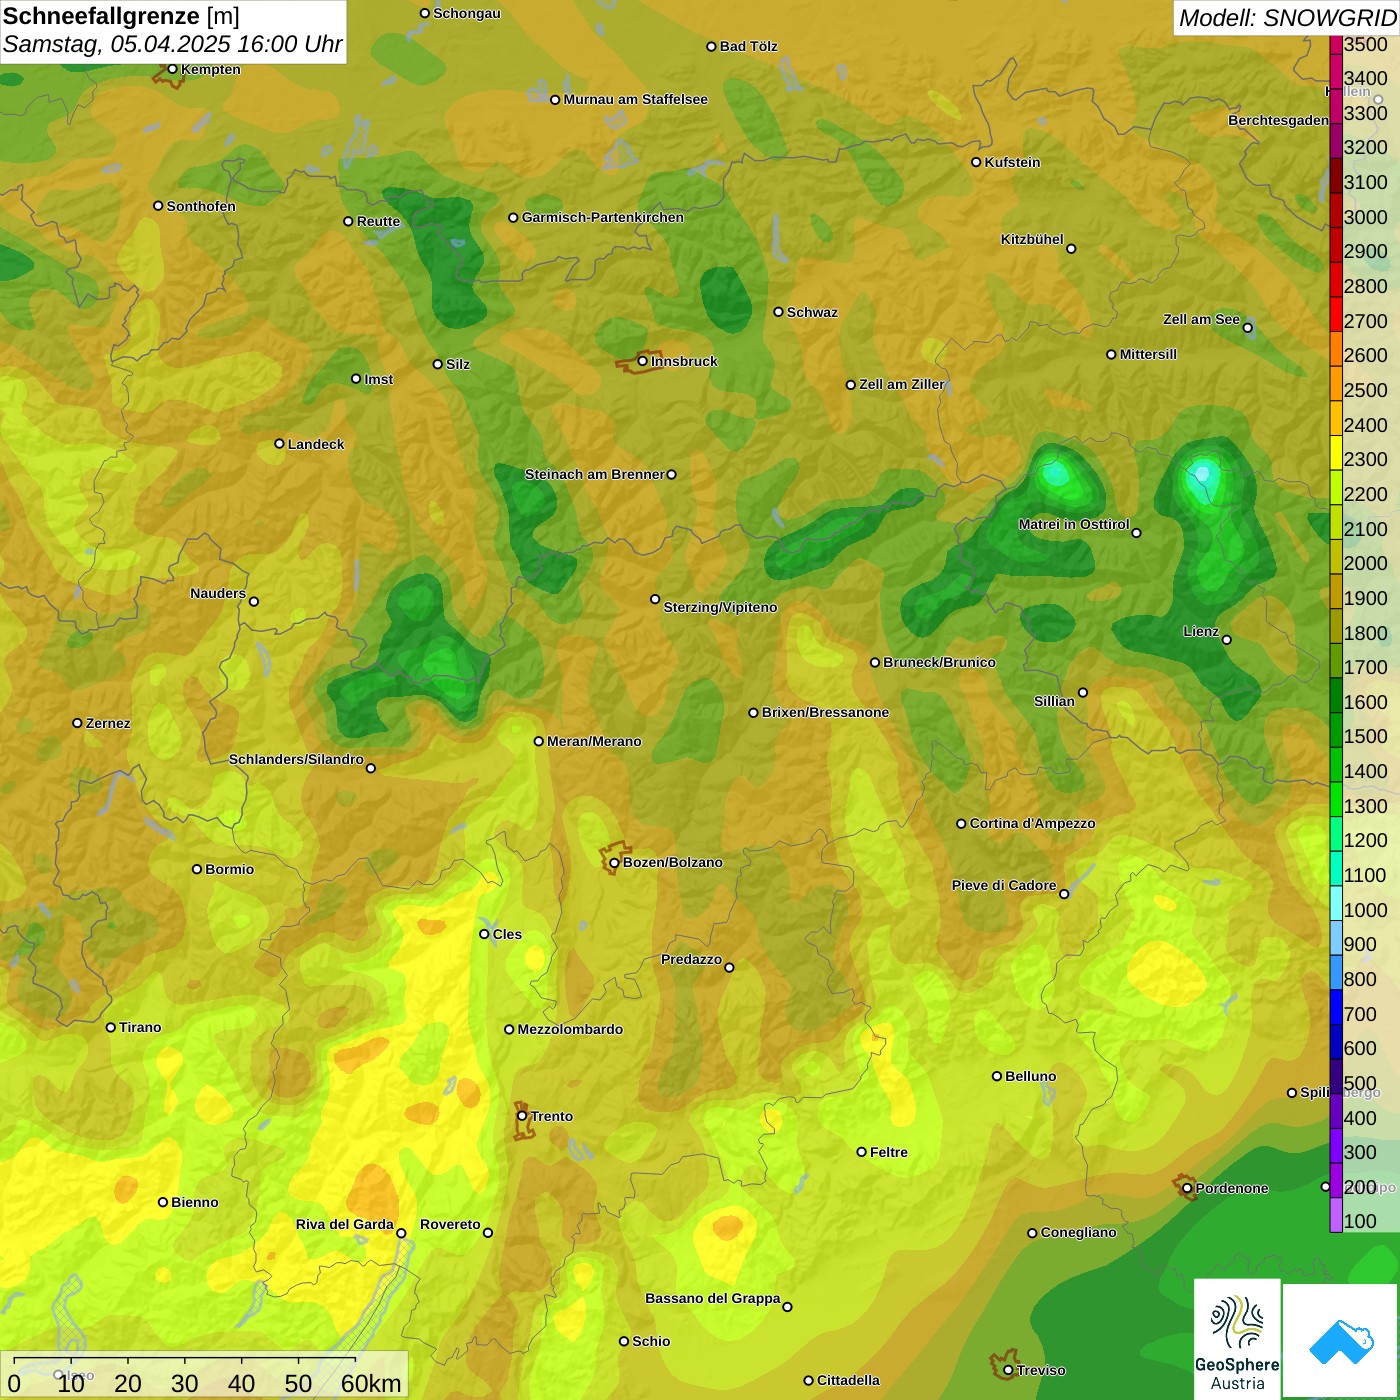Click the Meran/Merano label

(x=594, y=741)
